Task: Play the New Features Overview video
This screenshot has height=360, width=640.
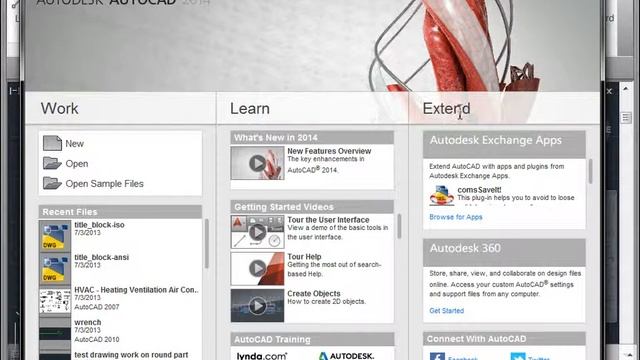Action: 257,163
